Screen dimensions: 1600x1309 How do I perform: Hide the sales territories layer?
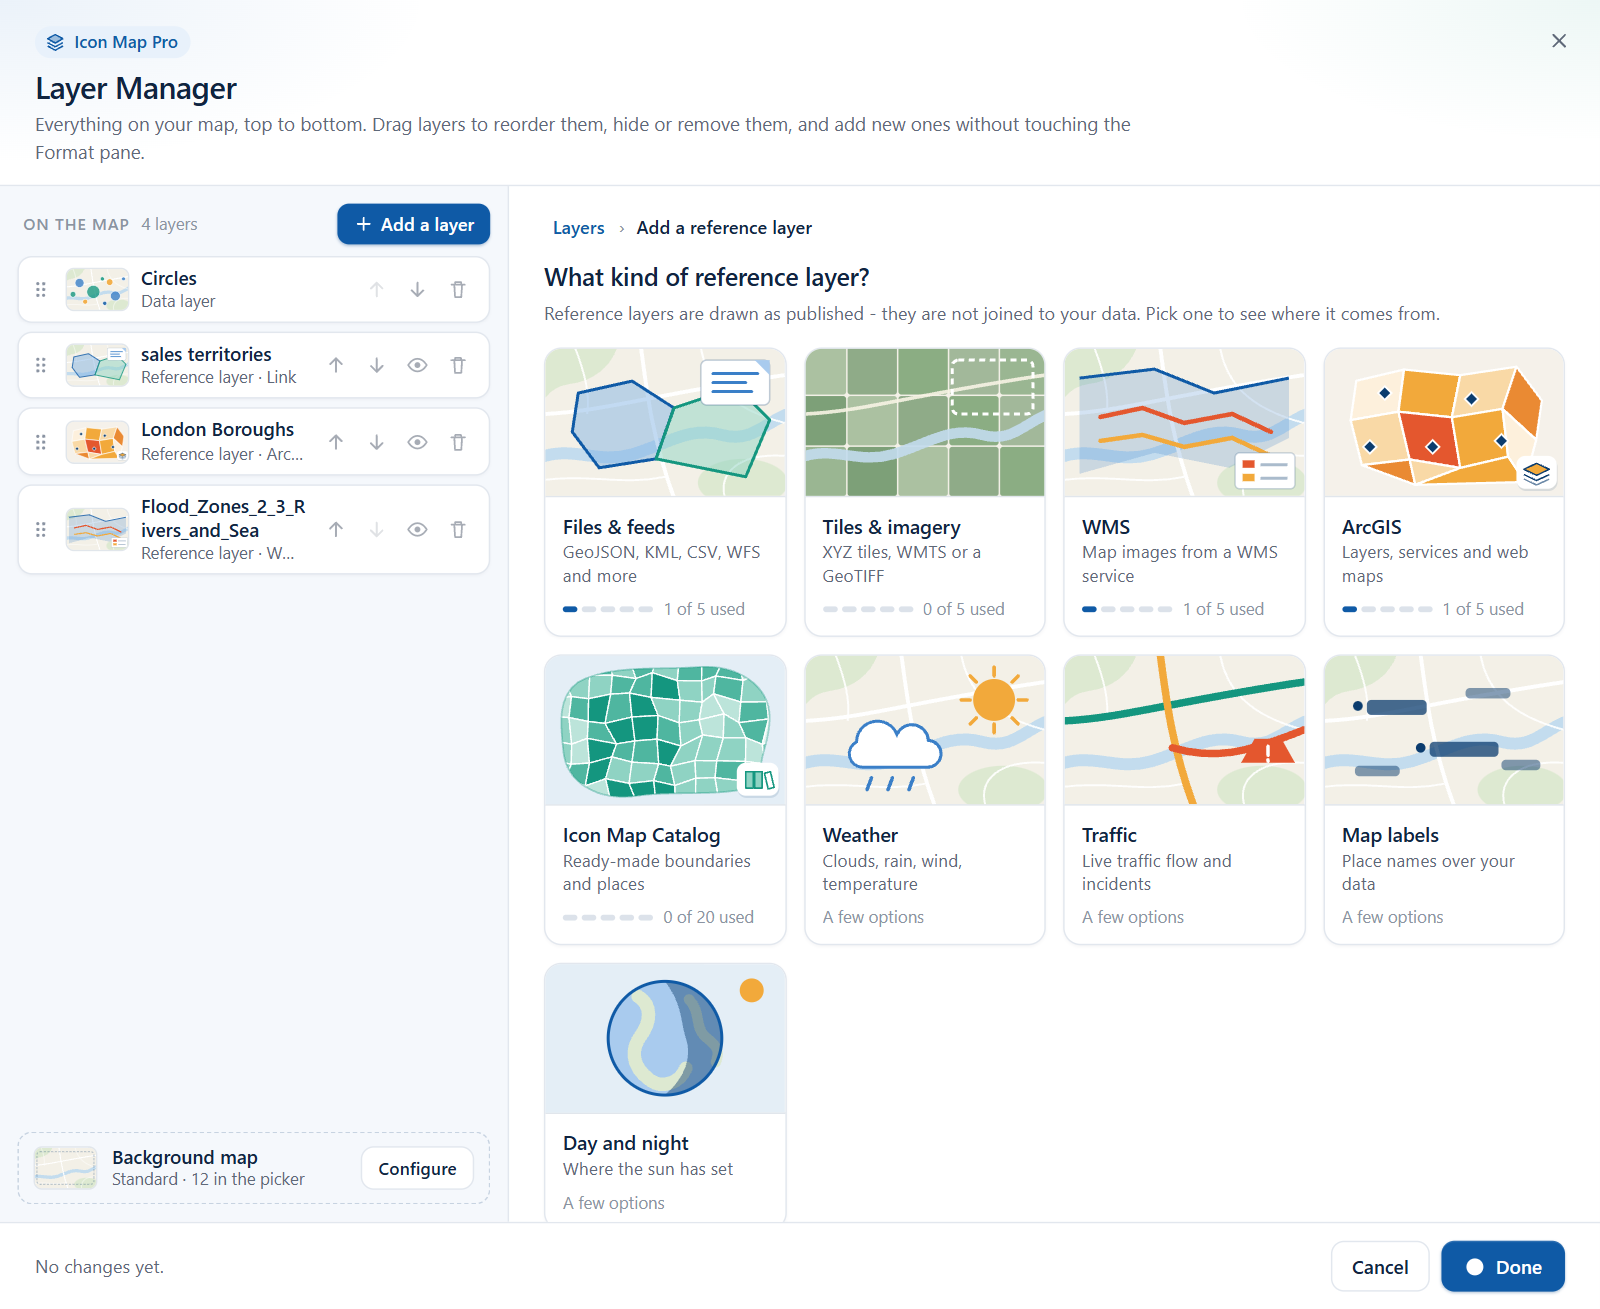coord(418,366)
